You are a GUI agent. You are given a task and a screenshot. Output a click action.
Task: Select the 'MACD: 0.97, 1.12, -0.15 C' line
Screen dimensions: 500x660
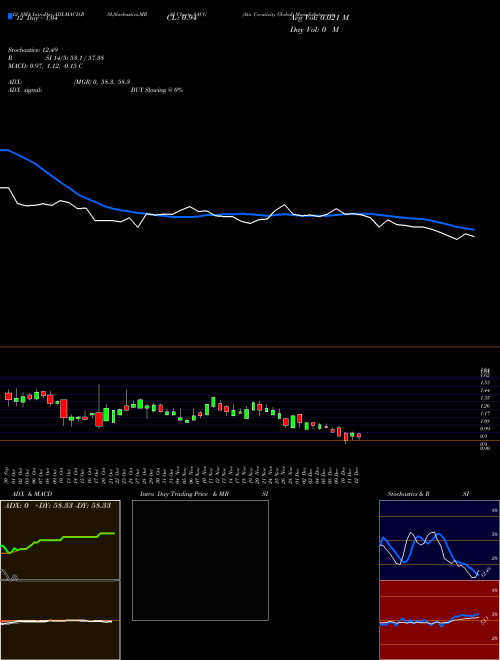(45, 66)
